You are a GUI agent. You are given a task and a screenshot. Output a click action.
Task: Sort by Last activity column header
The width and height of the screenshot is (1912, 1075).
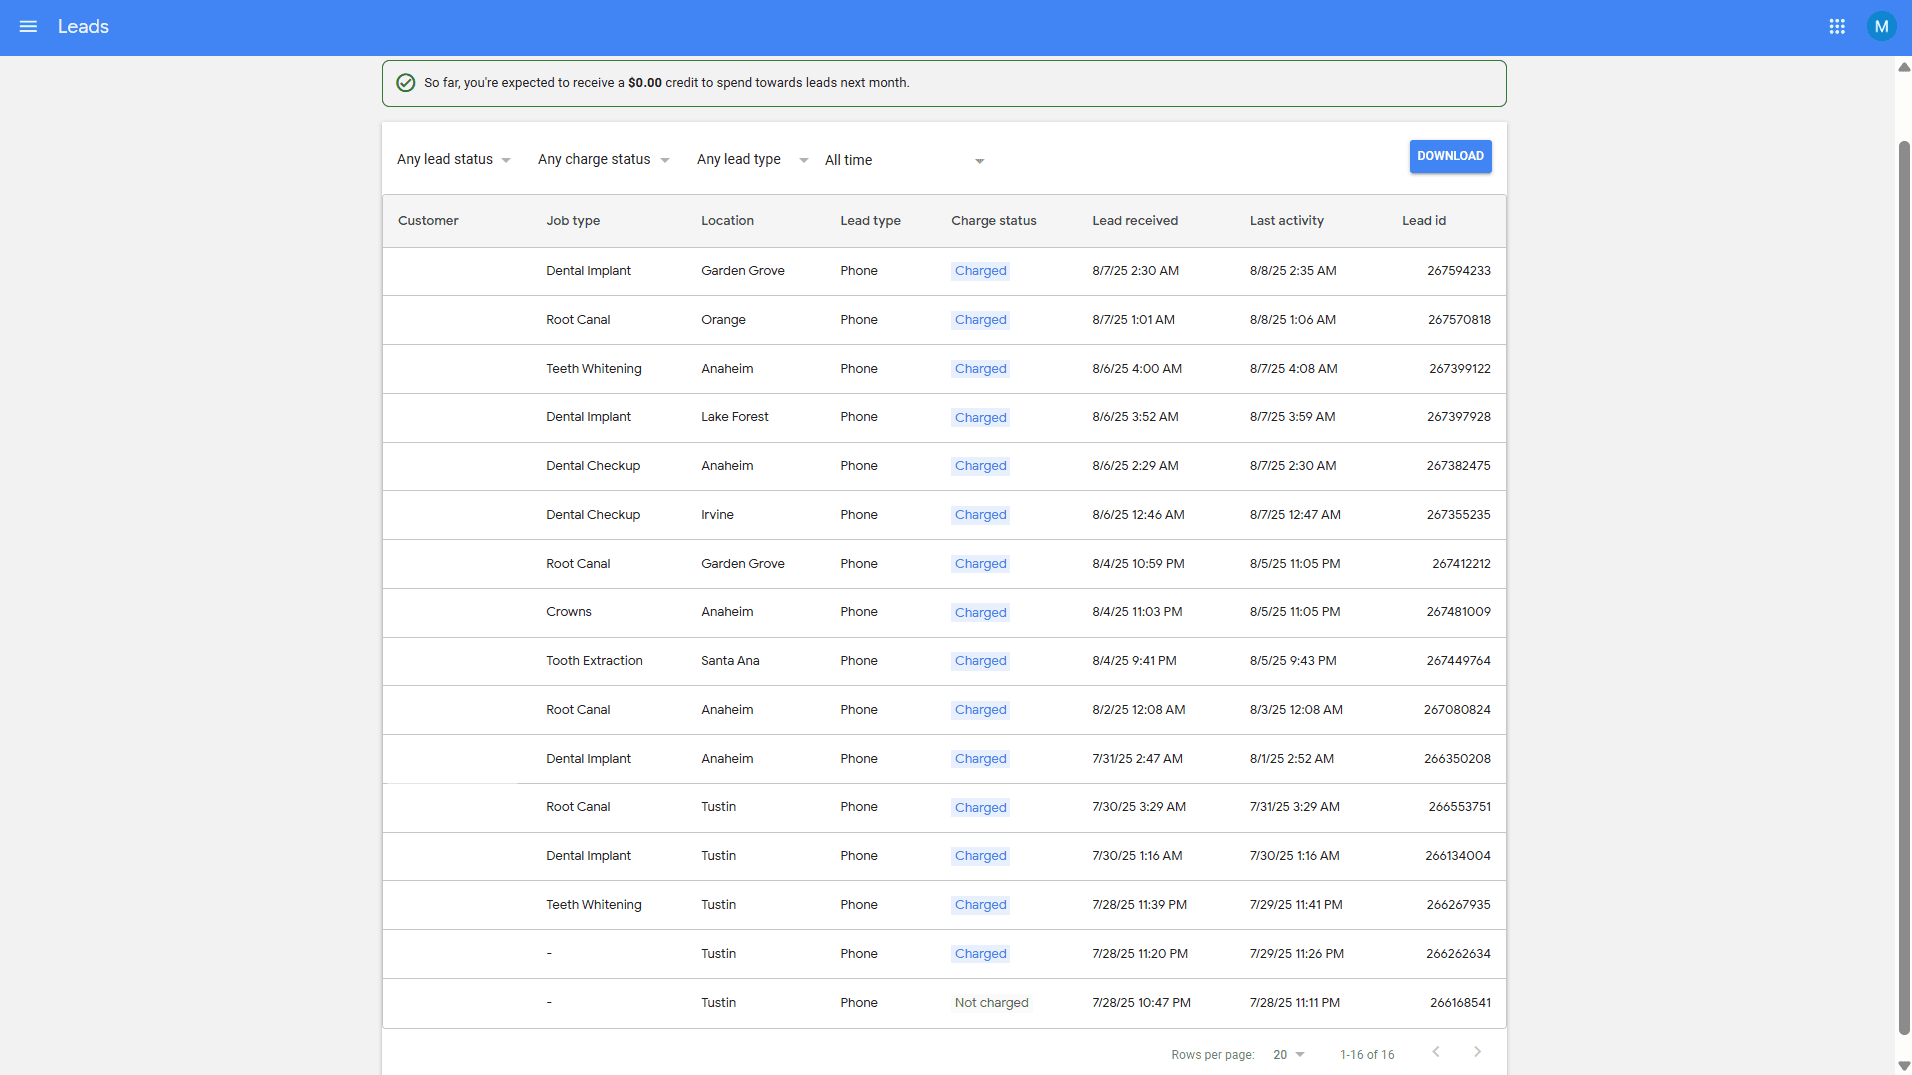[x=1286, y=221]
